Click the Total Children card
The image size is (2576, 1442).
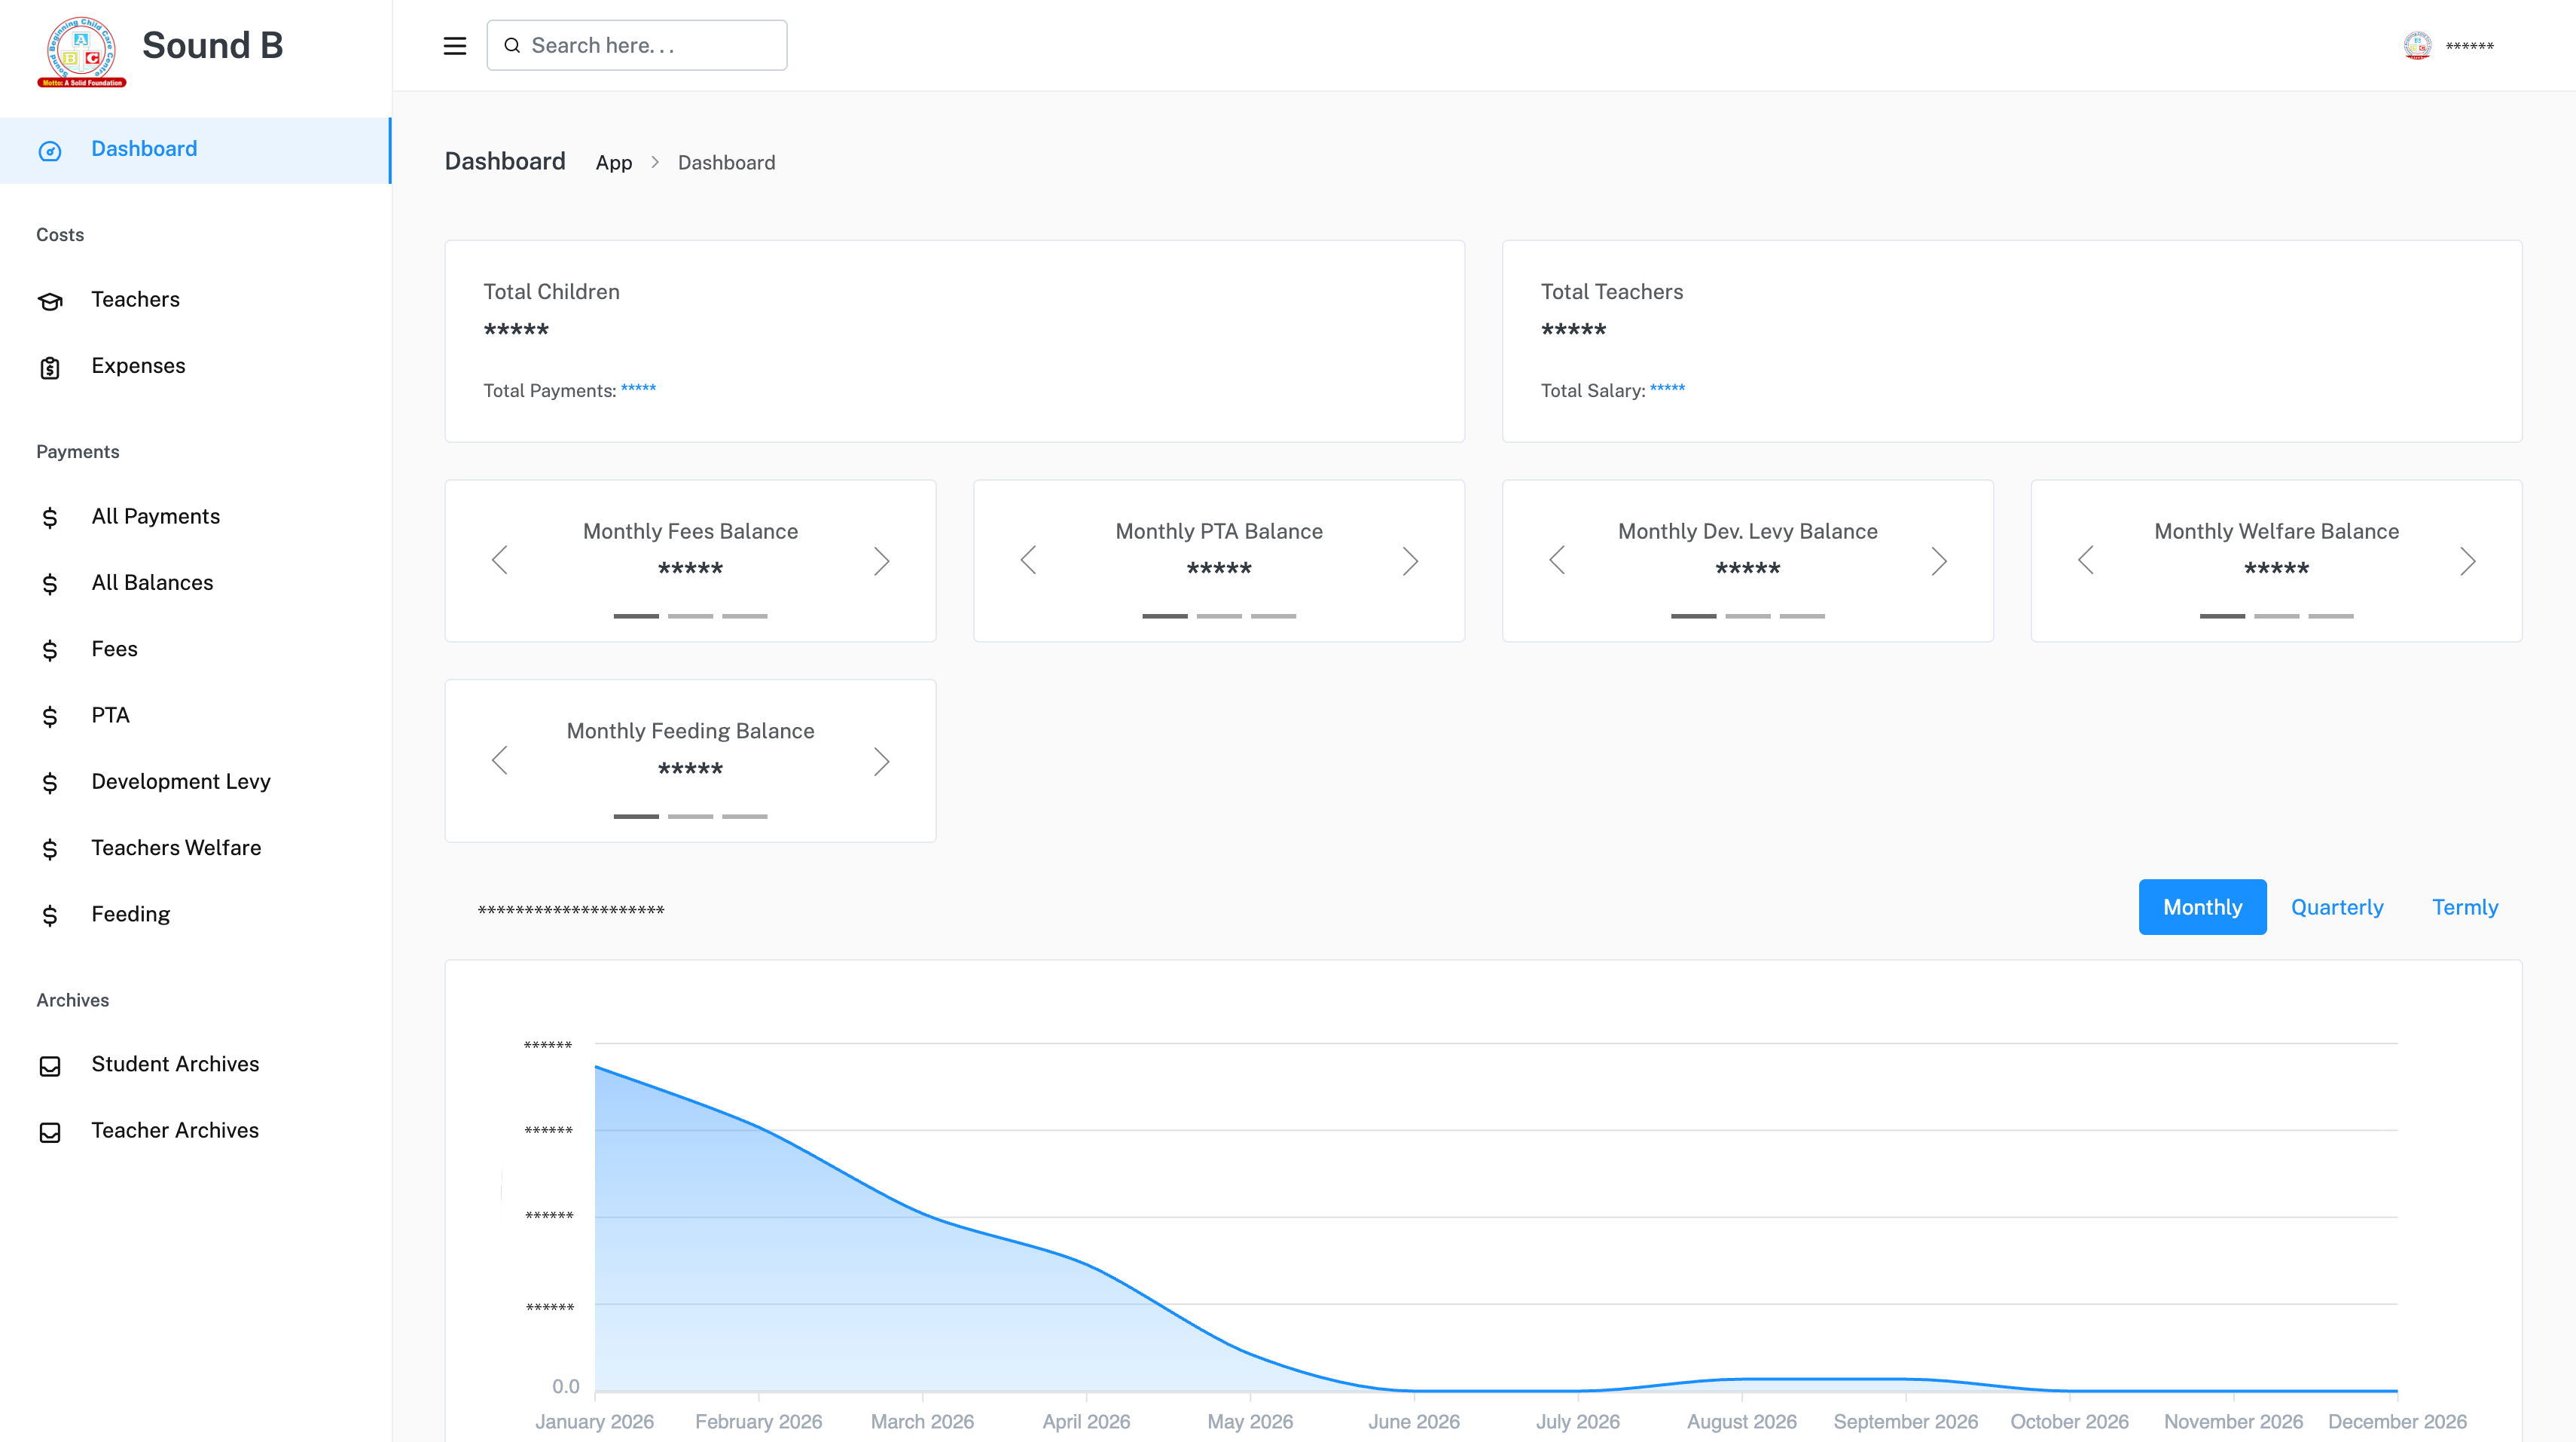coord(954,341)
